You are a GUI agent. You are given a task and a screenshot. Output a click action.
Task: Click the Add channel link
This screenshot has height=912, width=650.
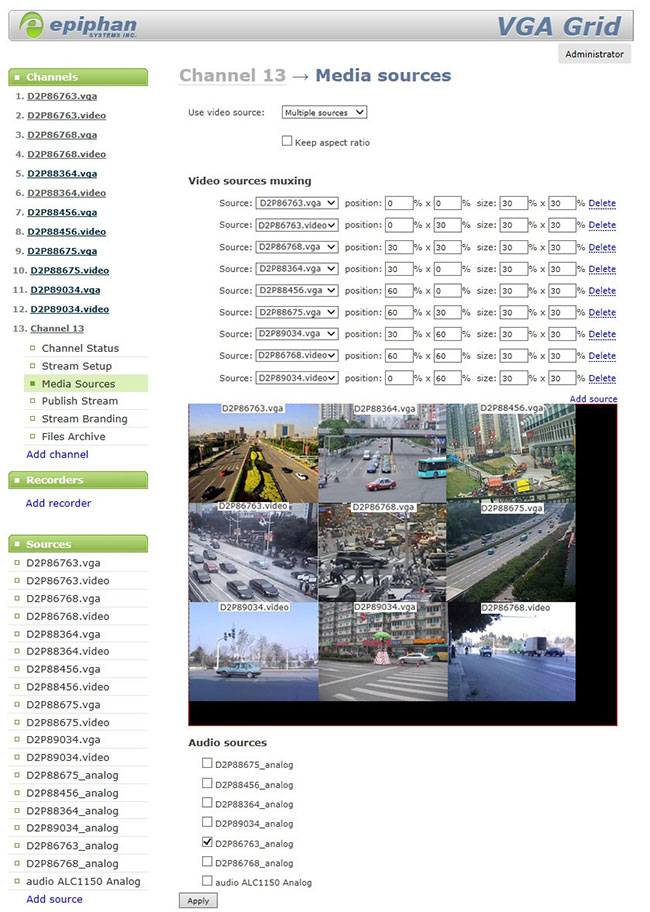point(57,454)
